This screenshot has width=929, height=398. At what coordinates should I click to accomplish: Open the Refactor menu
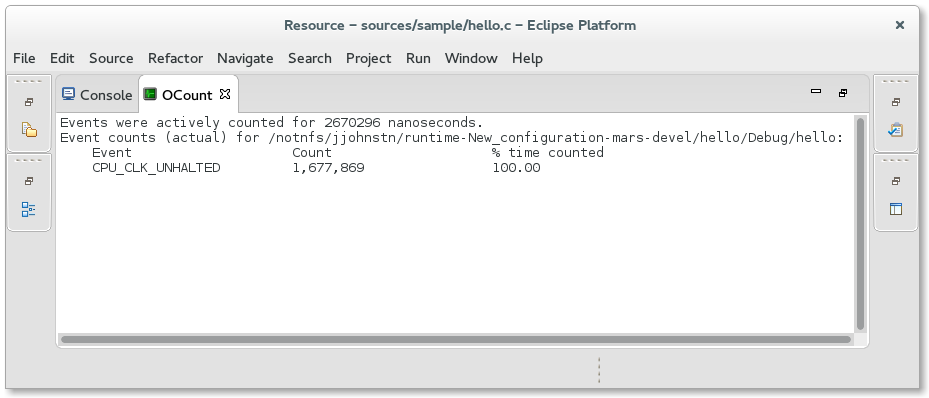(x=175, y=58)
